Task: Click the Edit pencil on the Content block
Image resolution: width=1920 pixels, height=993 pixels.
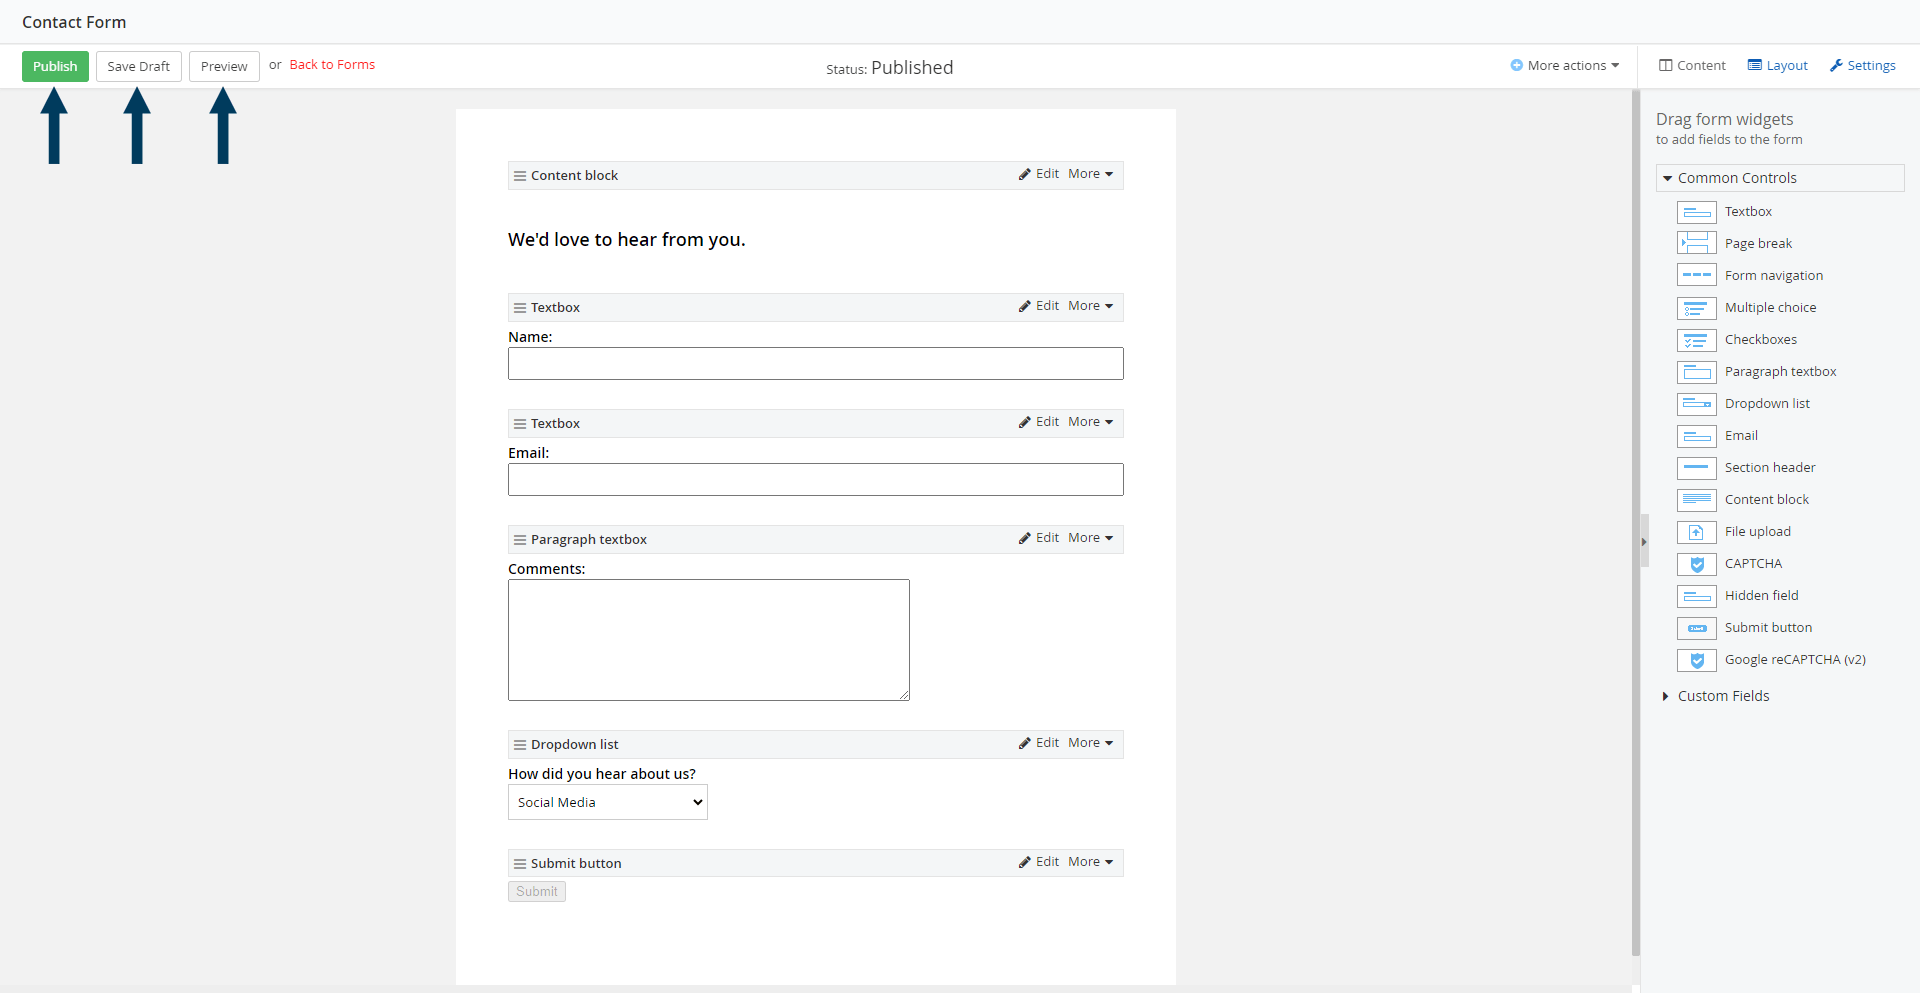Action: 1027,174
